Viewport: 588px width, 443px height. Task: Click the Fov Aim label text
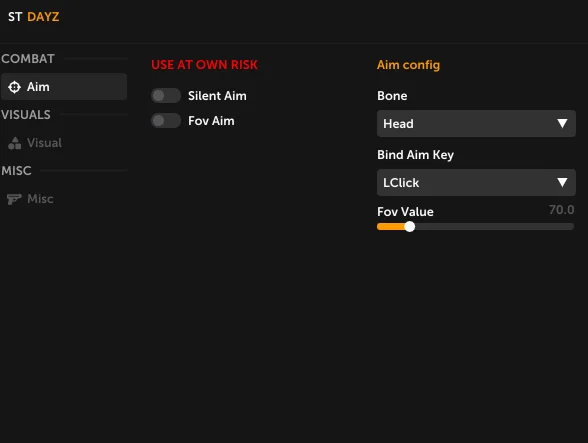[211, 121]
